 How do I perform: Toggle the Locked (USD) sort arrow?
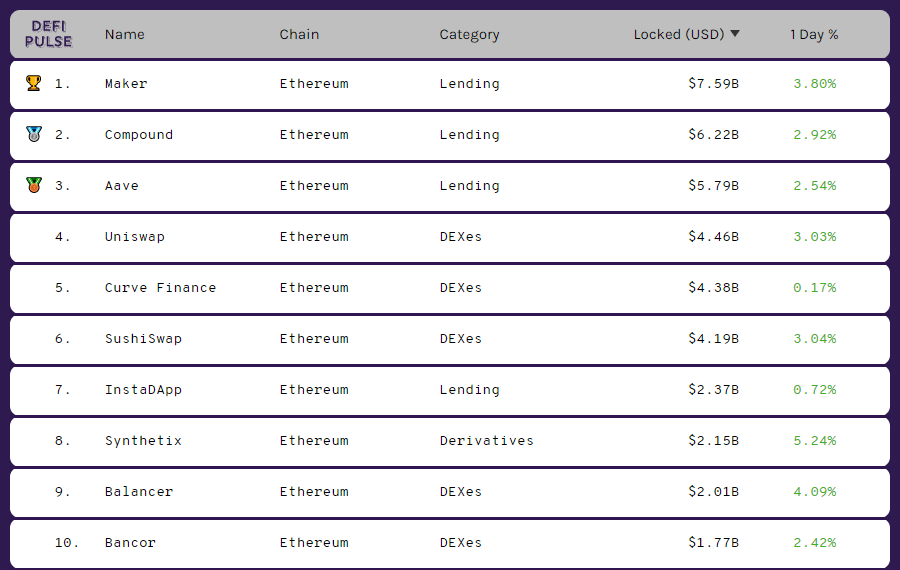(735, 34)
